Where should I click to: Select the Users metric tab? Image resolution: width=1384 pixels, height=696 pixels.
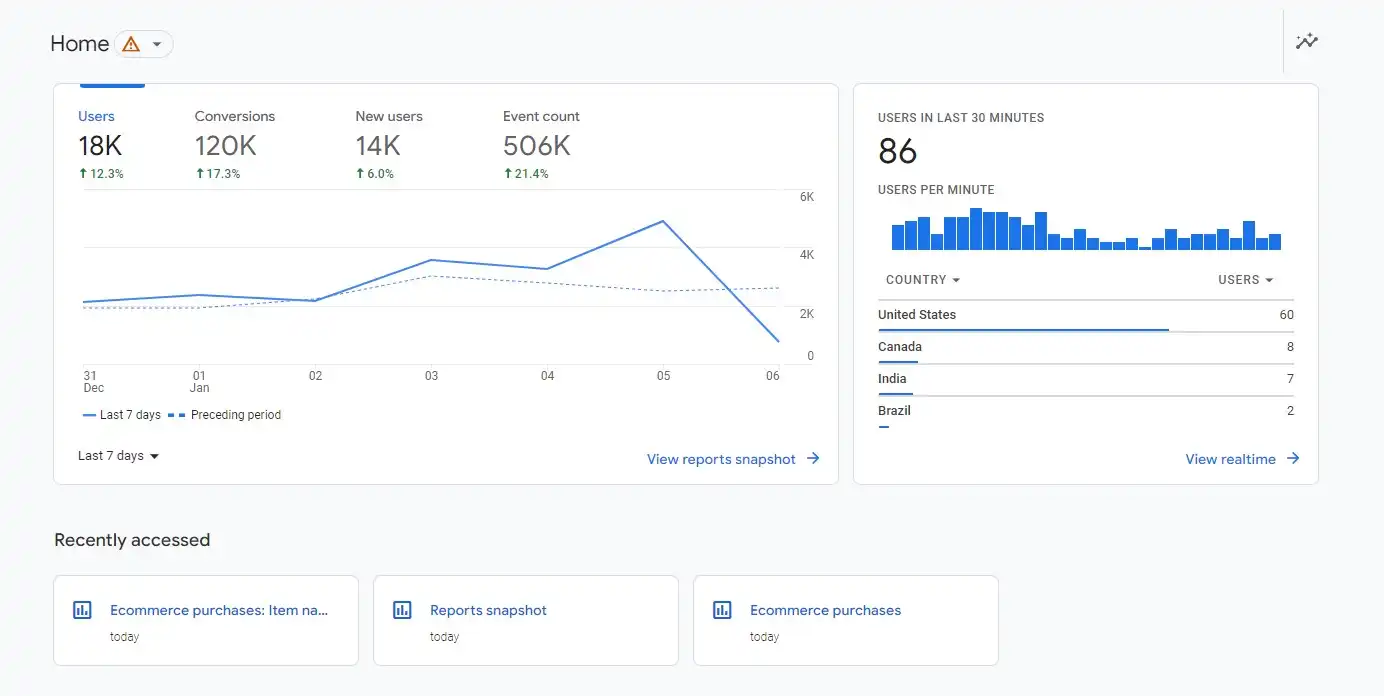point(101,144)
